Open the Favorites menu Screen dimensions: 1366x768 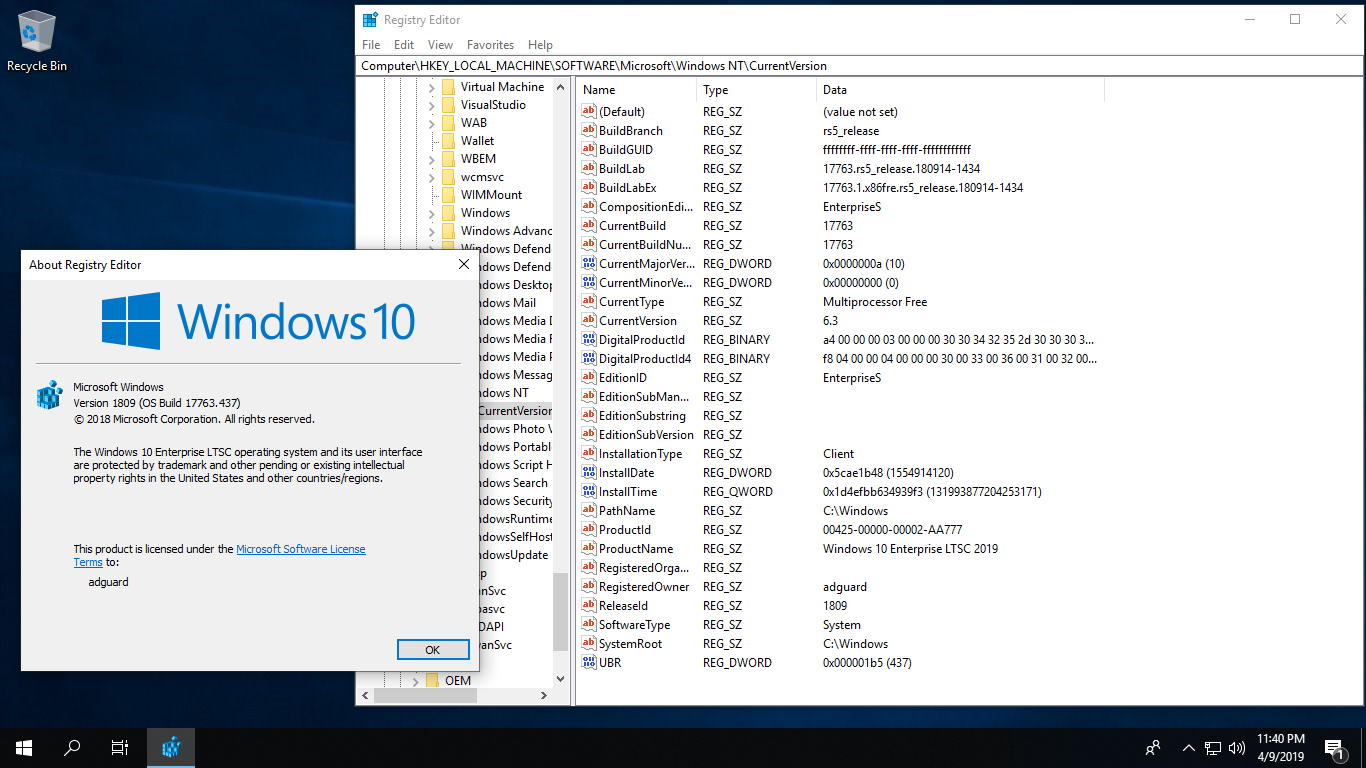point(490,45)
